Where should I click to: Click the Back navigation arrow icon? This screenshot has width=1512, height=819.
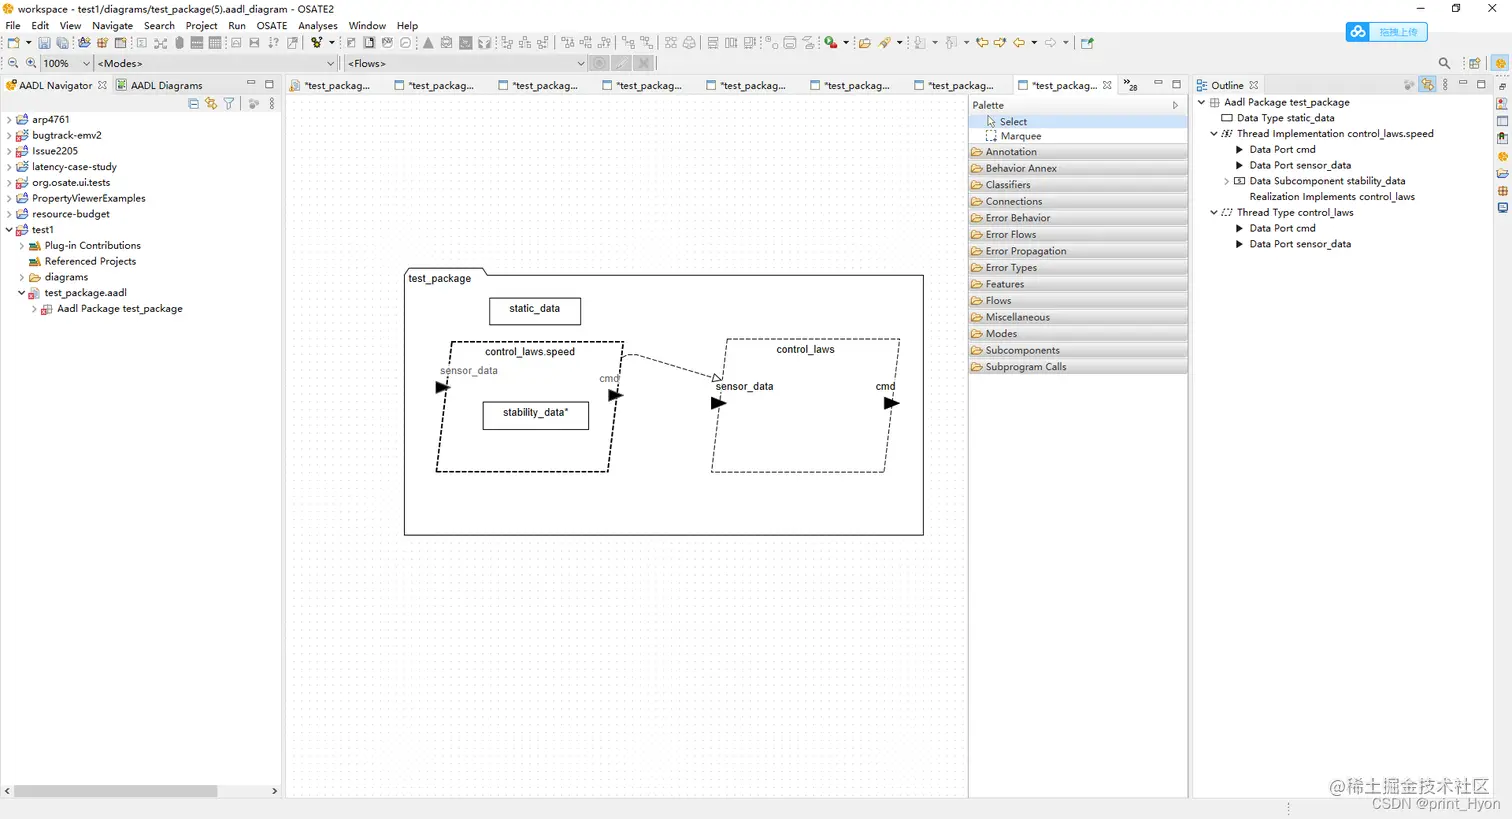coord(1019,43)
